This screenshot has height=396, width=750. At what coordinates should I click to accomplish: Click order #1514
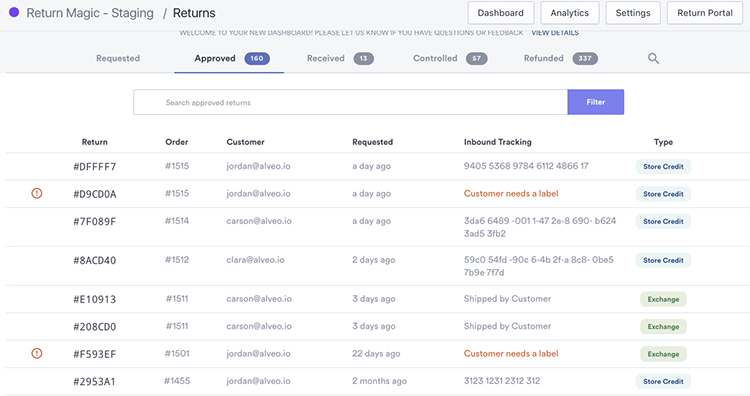coord(177,220)
